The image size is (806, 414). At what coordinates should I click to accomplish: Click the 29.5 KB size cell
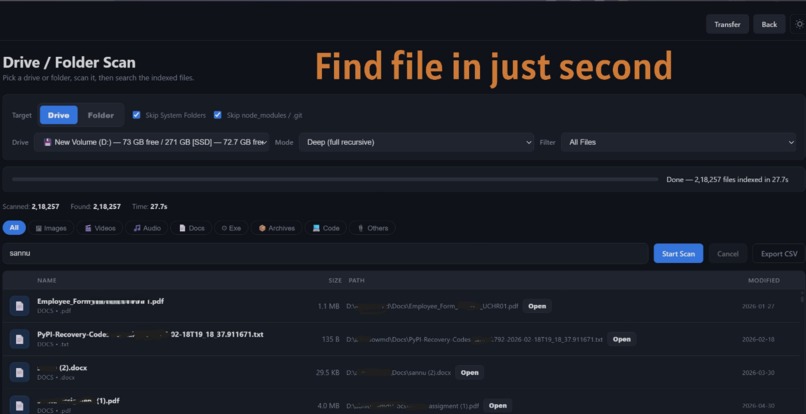pyautogui.click(x=327, y=372)
